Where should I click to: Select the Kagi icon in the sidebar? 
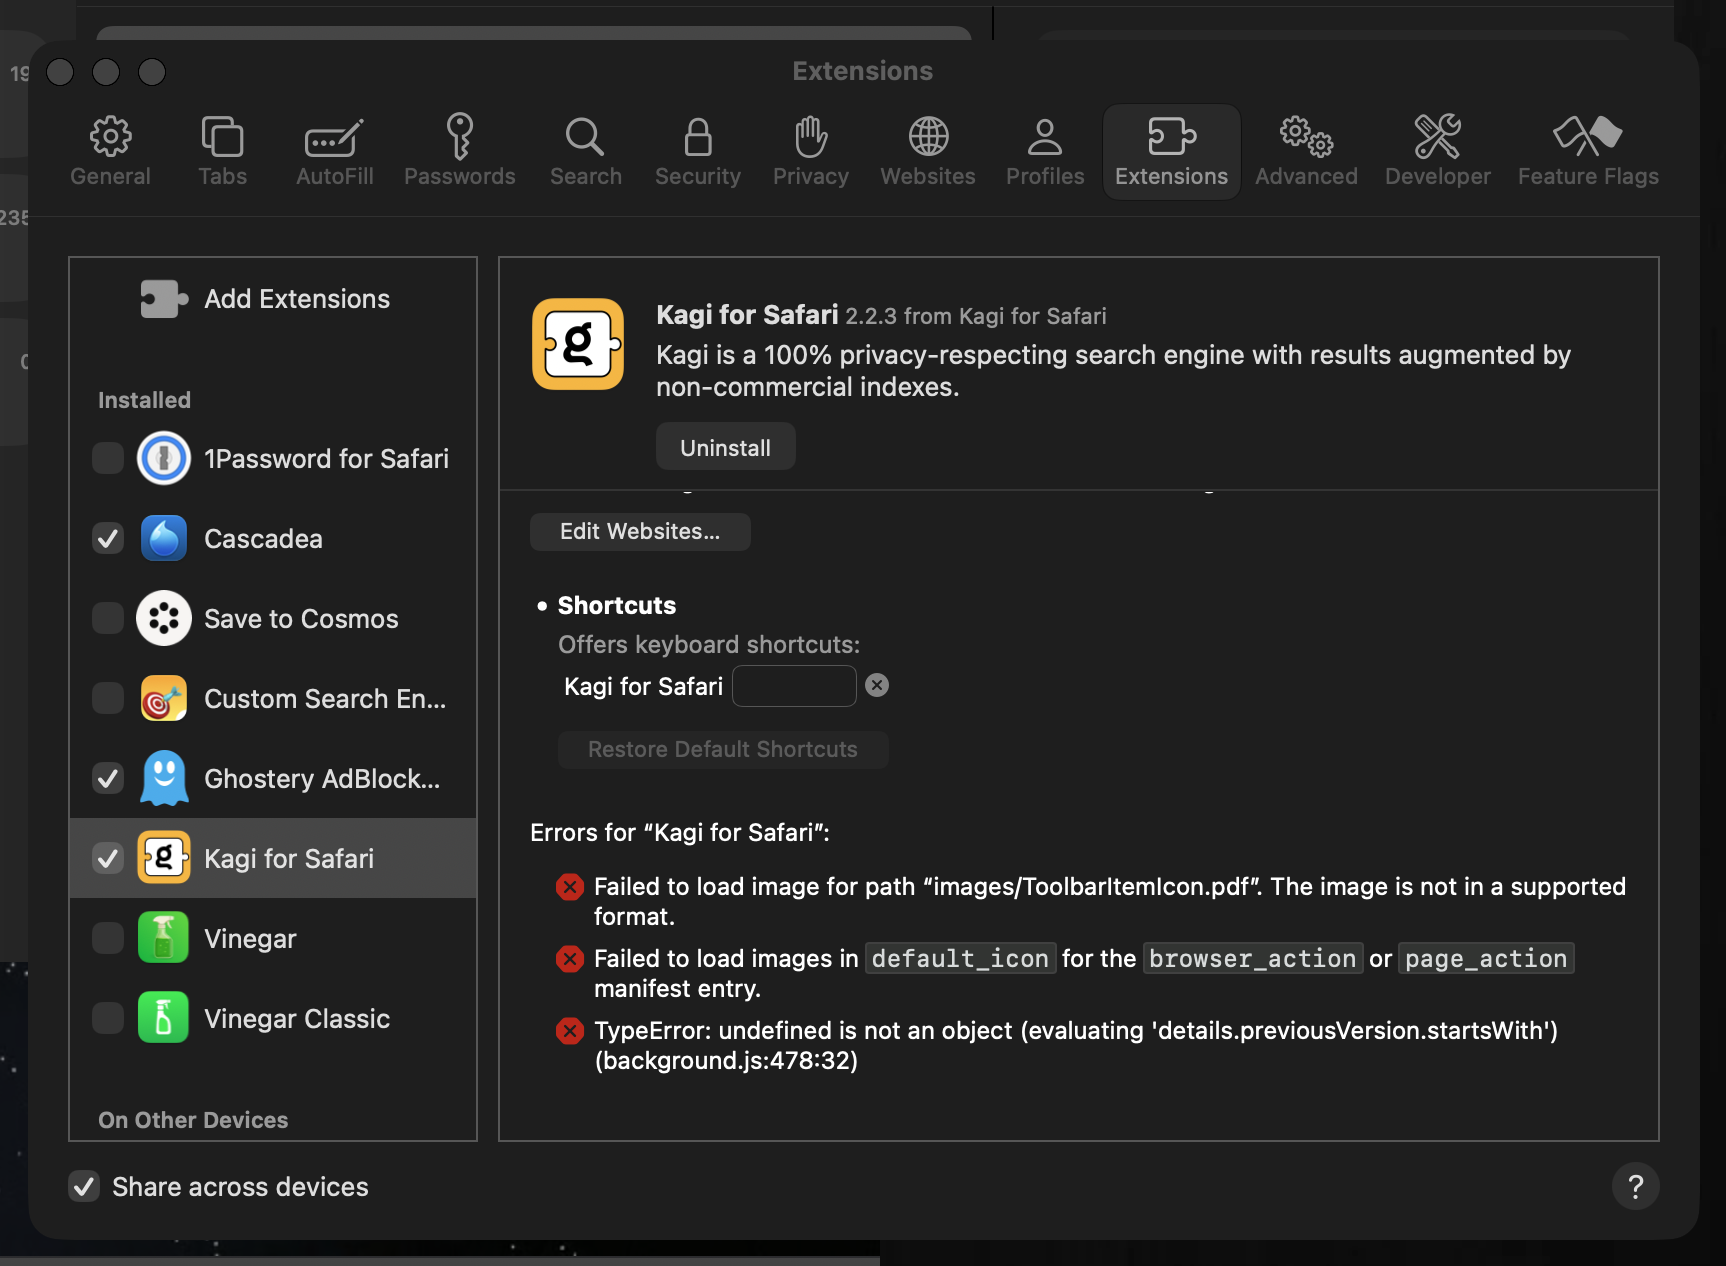[x=164, y=858]
